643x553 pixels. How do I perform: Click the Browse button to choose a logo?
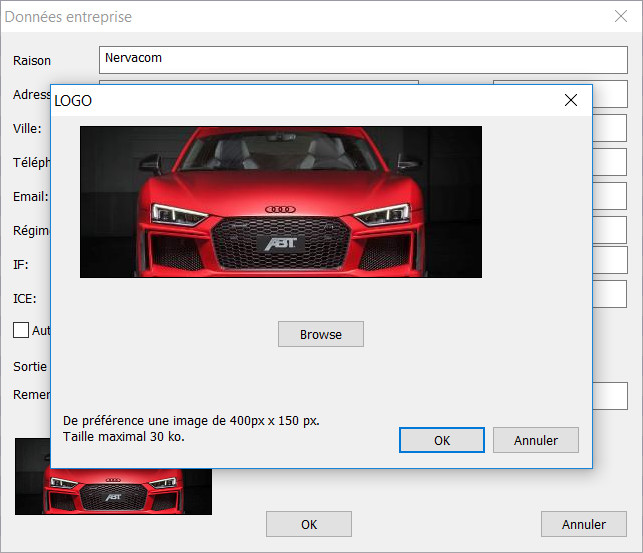tap(320, 334)
